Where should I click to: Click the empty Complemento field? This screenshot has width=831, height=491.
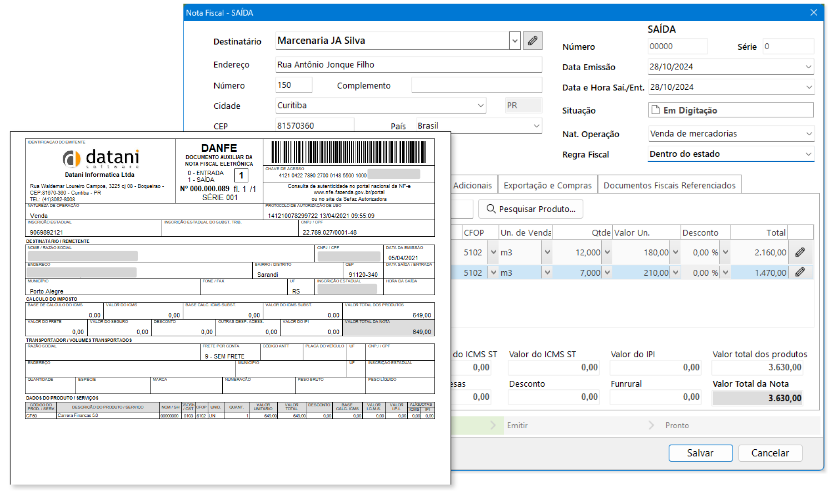coord(476,85)
